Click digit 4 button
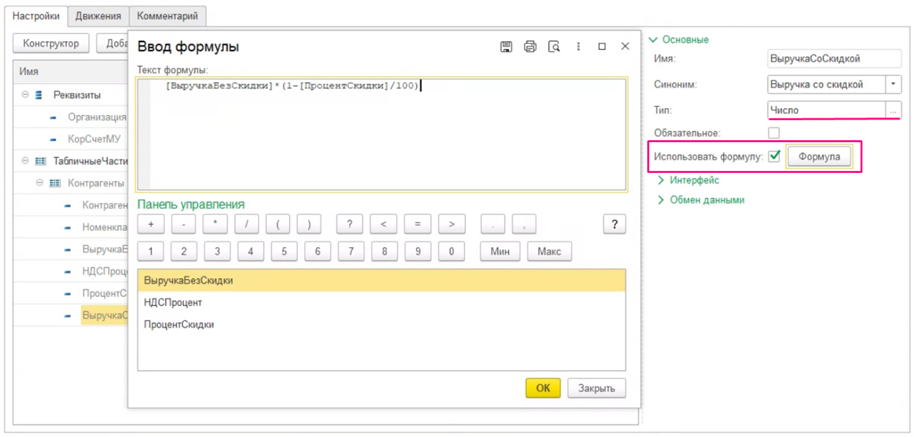This screenshot has width=914, height=437. (251, 252)
